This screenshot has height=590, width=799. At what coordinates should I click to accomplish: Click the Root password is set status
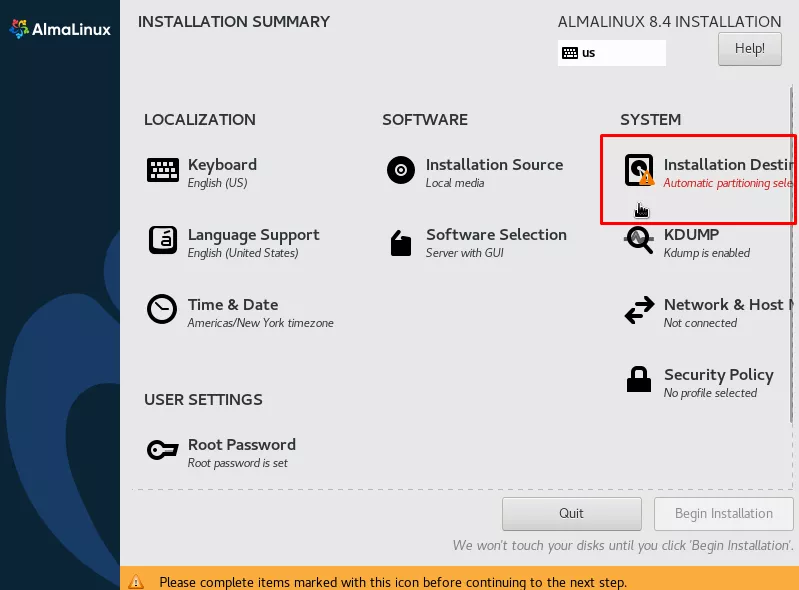click(x=237, y=463)
